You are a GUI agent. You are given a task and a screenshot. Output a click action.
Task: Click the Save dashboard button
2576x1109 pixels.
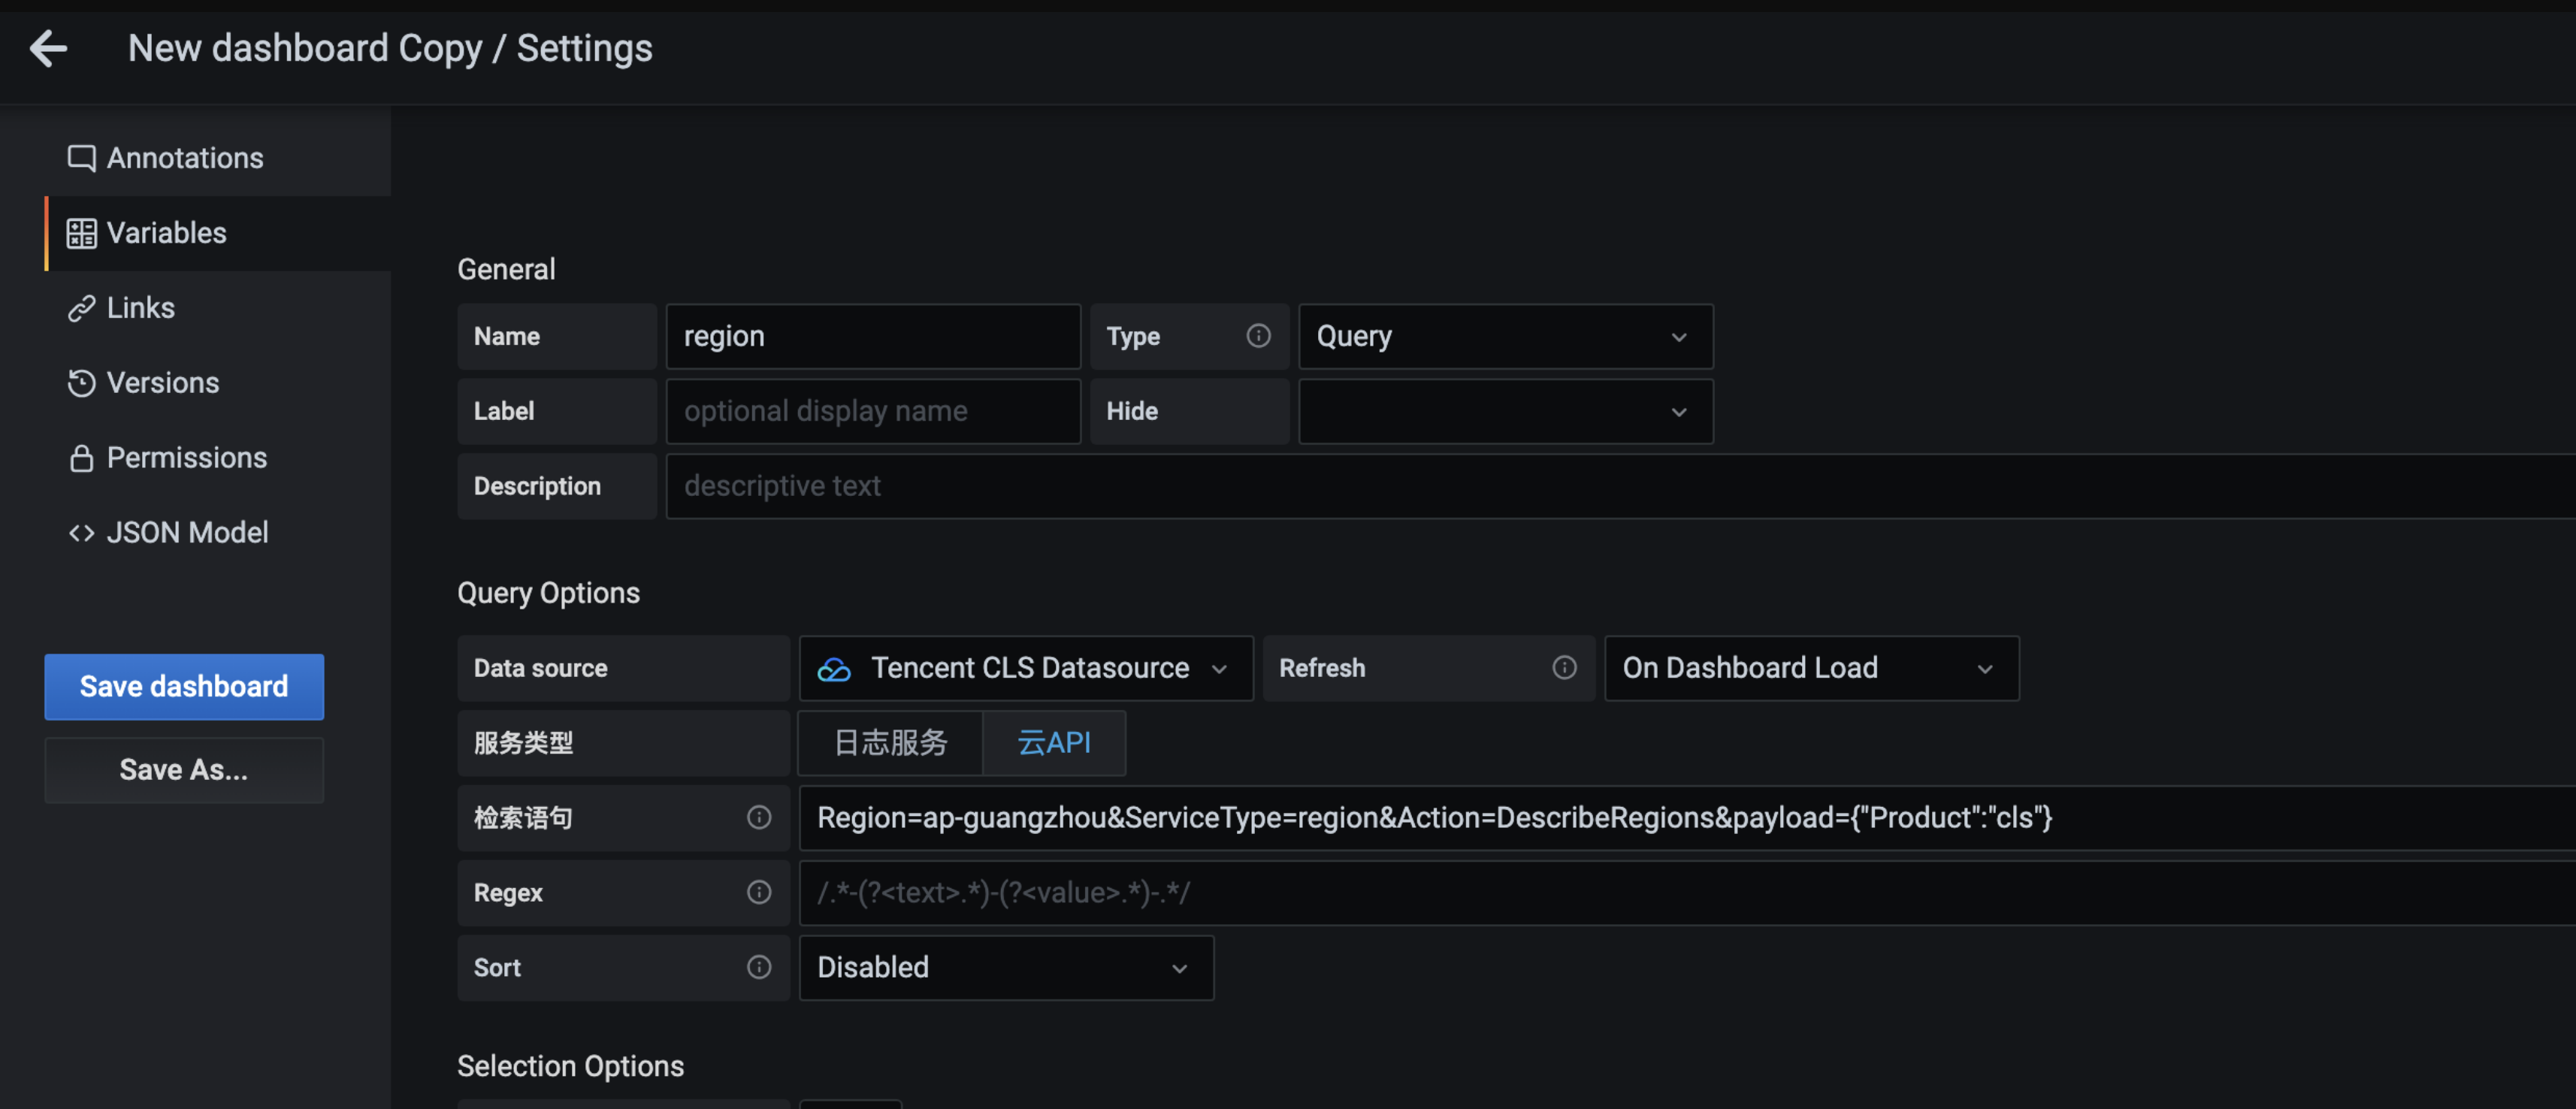click(x=184, y=687)
